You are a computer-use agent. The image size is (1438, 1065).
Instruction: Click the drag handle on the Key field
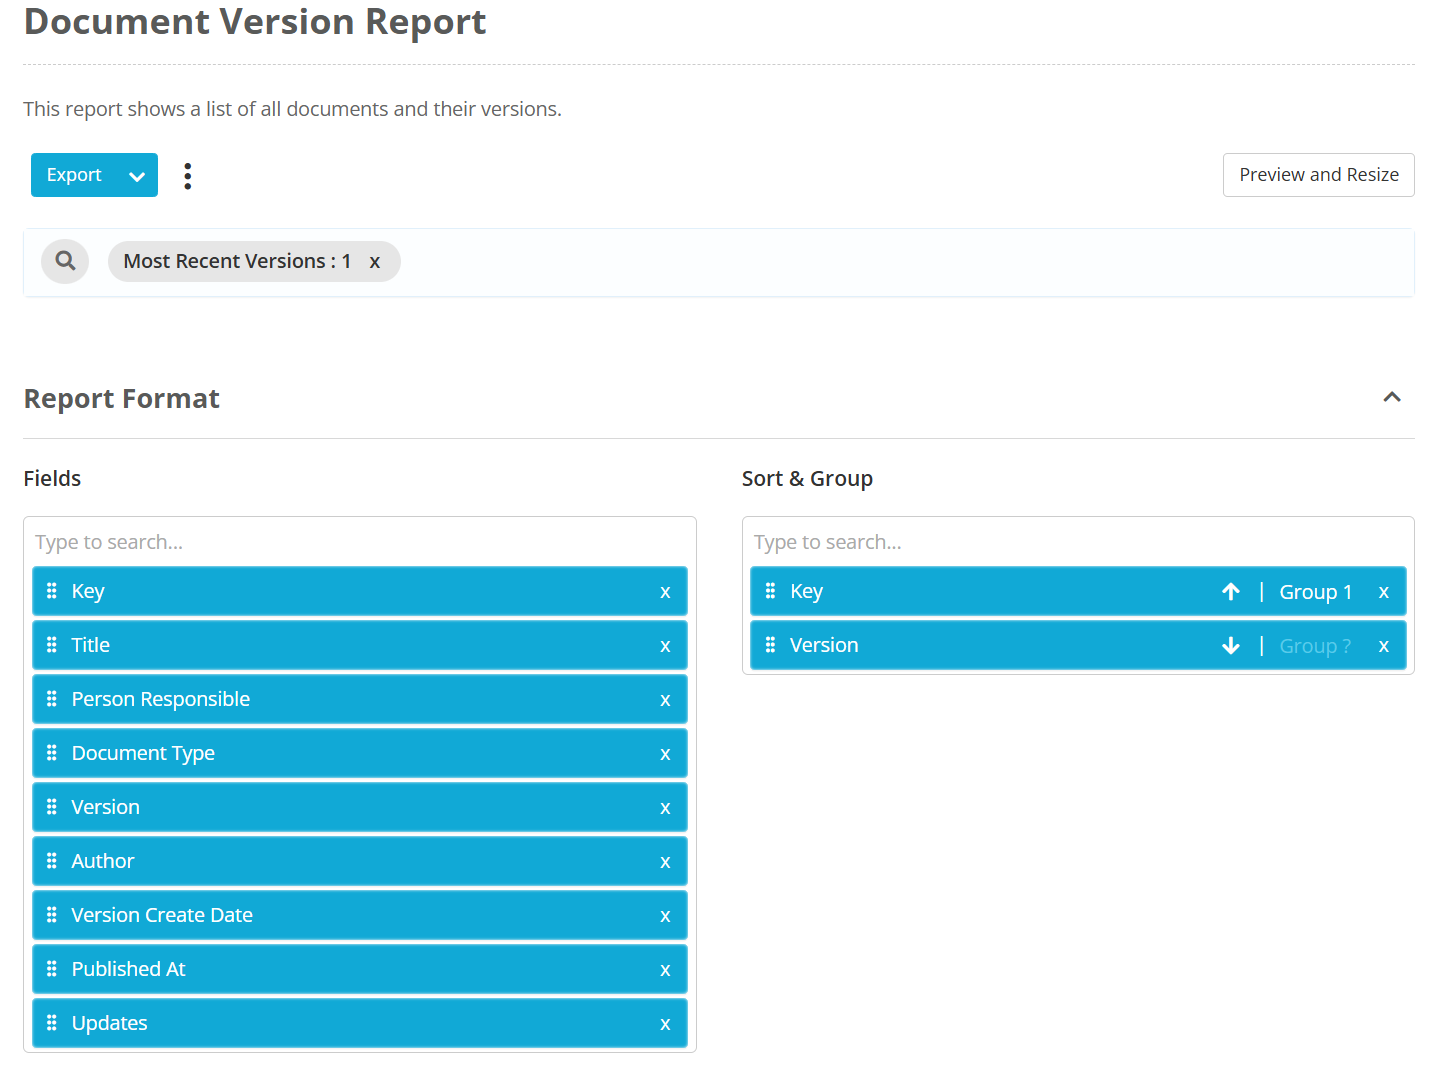click(x=52, y=591)
